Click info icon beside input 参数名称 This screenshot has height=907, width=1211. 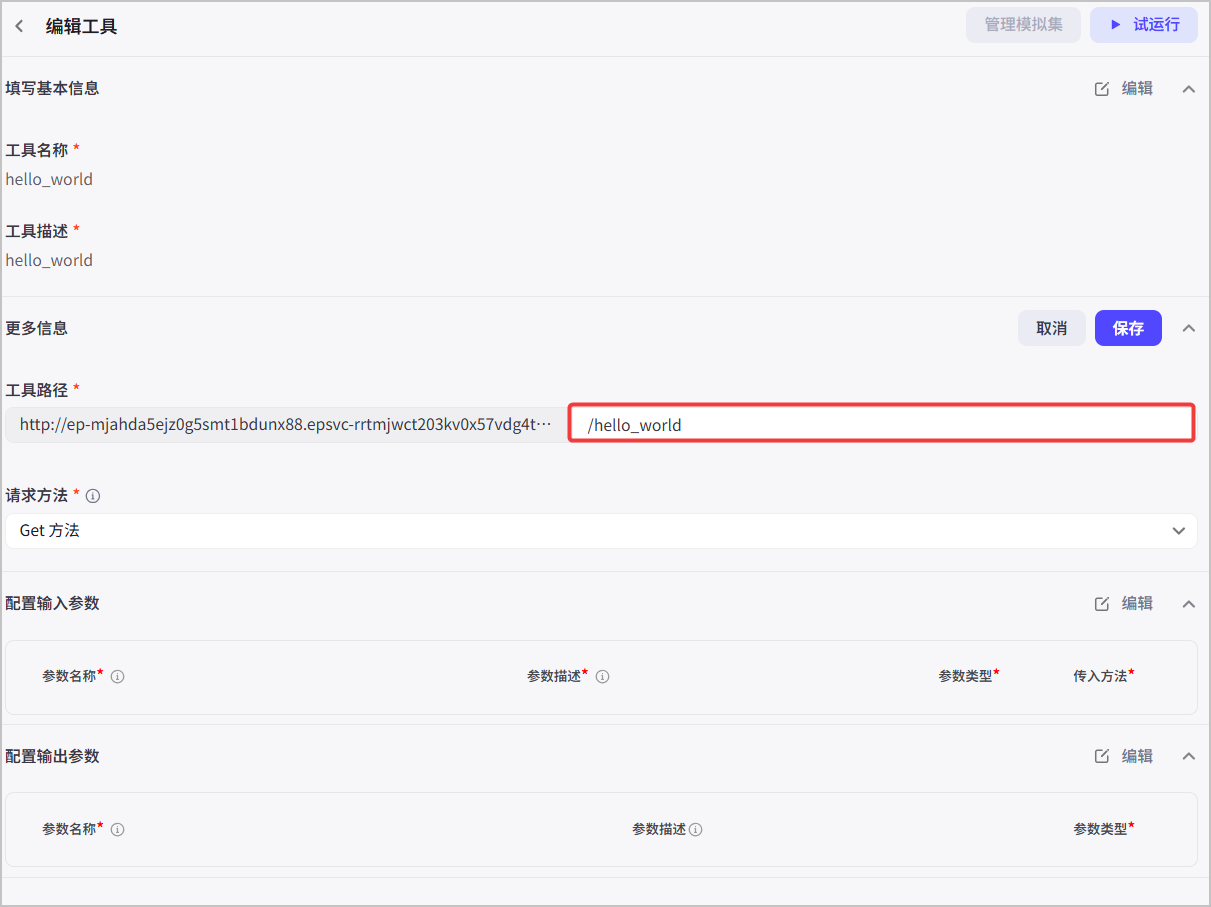(117, 677)
